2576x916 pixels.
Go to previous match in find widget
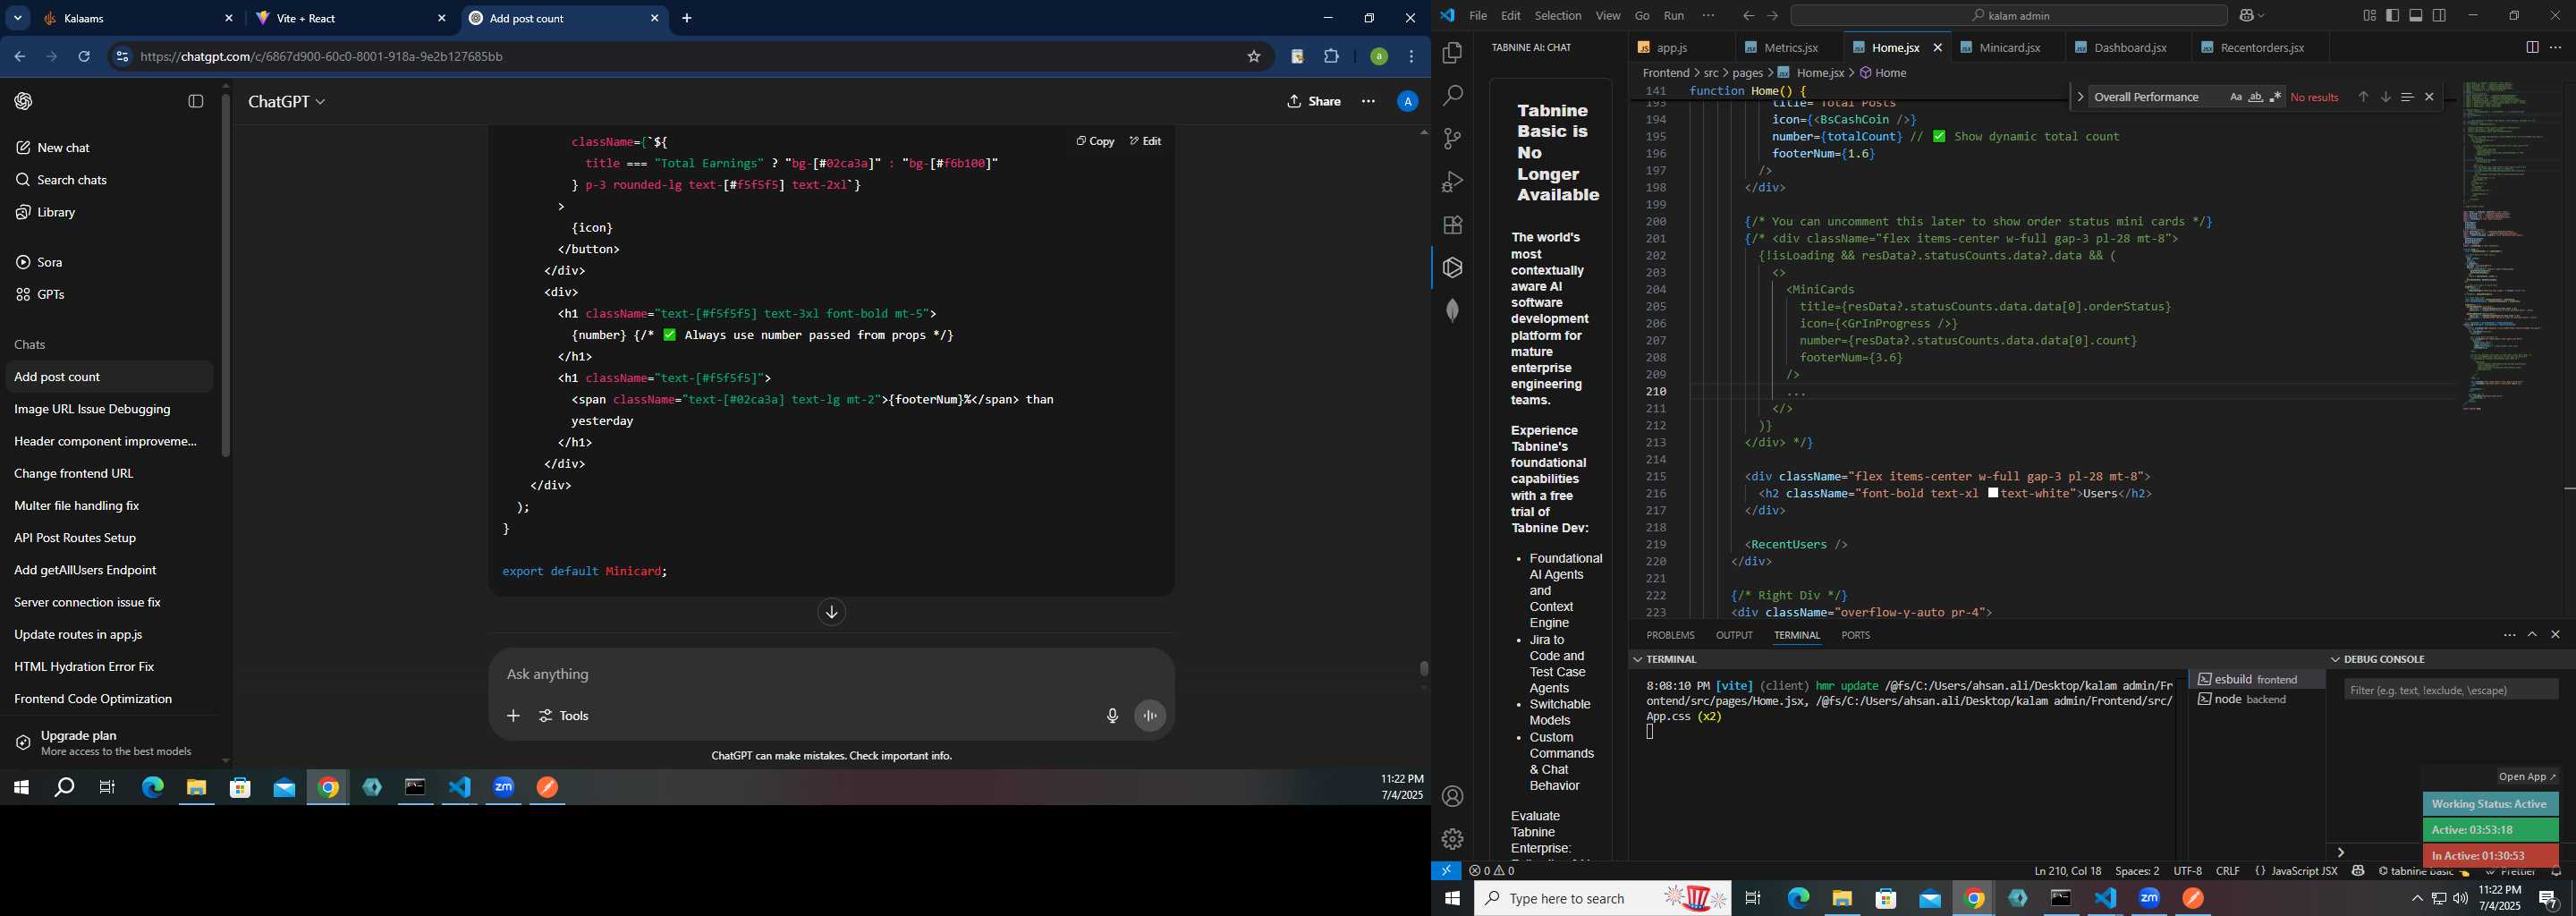point(2363,97)
